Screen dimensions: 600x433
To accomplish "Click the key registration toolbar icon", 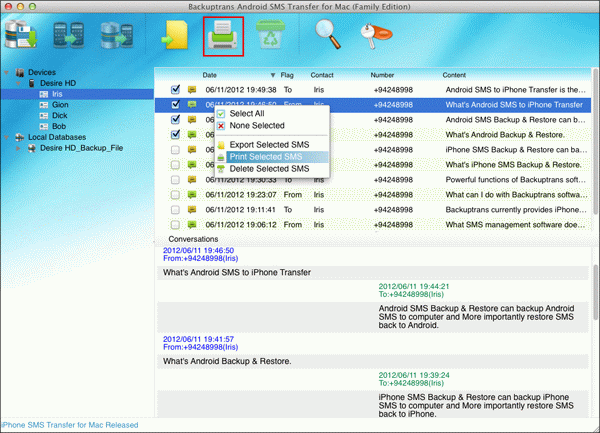I will click(x=376, y=36).
